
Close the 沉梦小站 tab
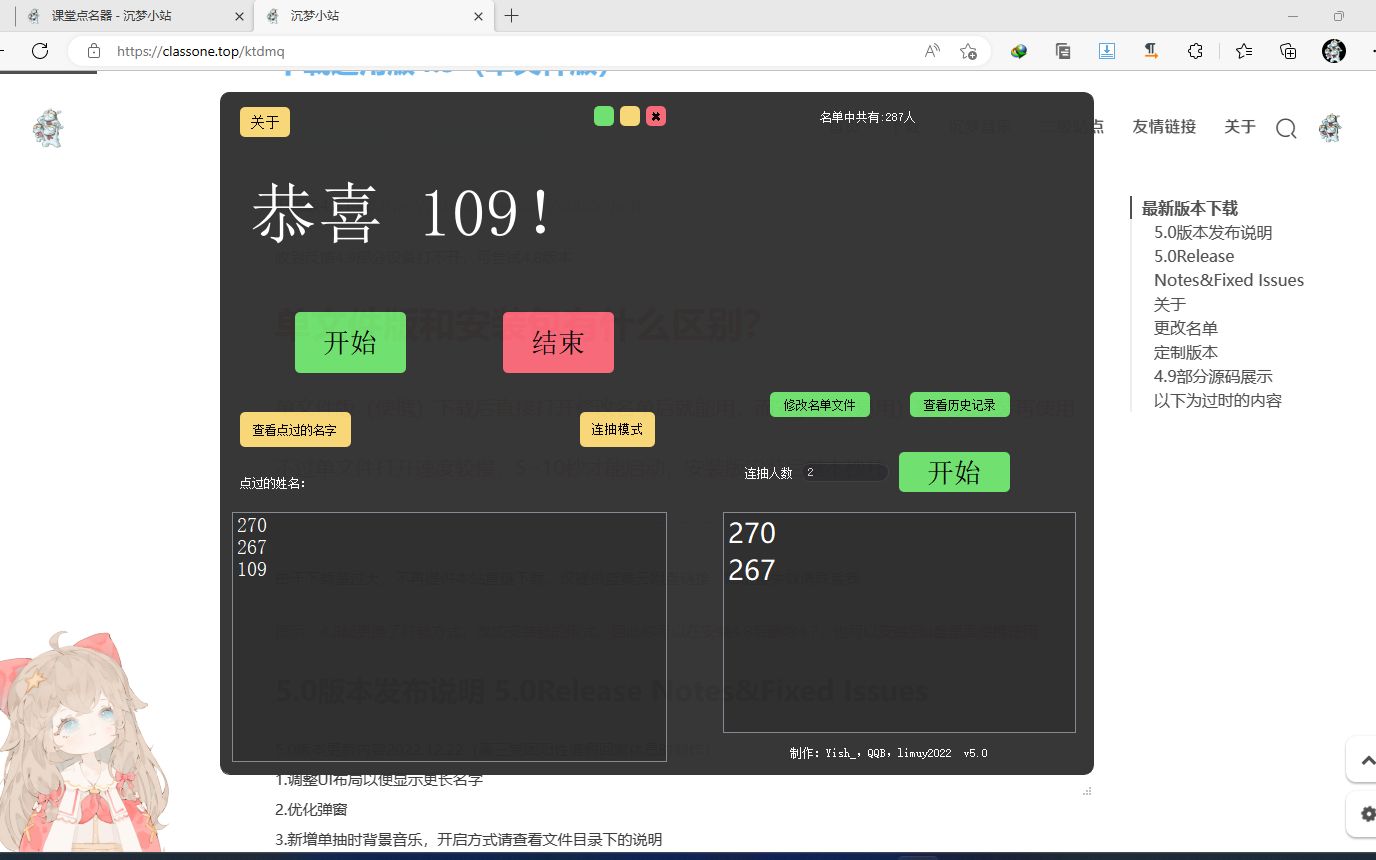click(x=478, y=16)
